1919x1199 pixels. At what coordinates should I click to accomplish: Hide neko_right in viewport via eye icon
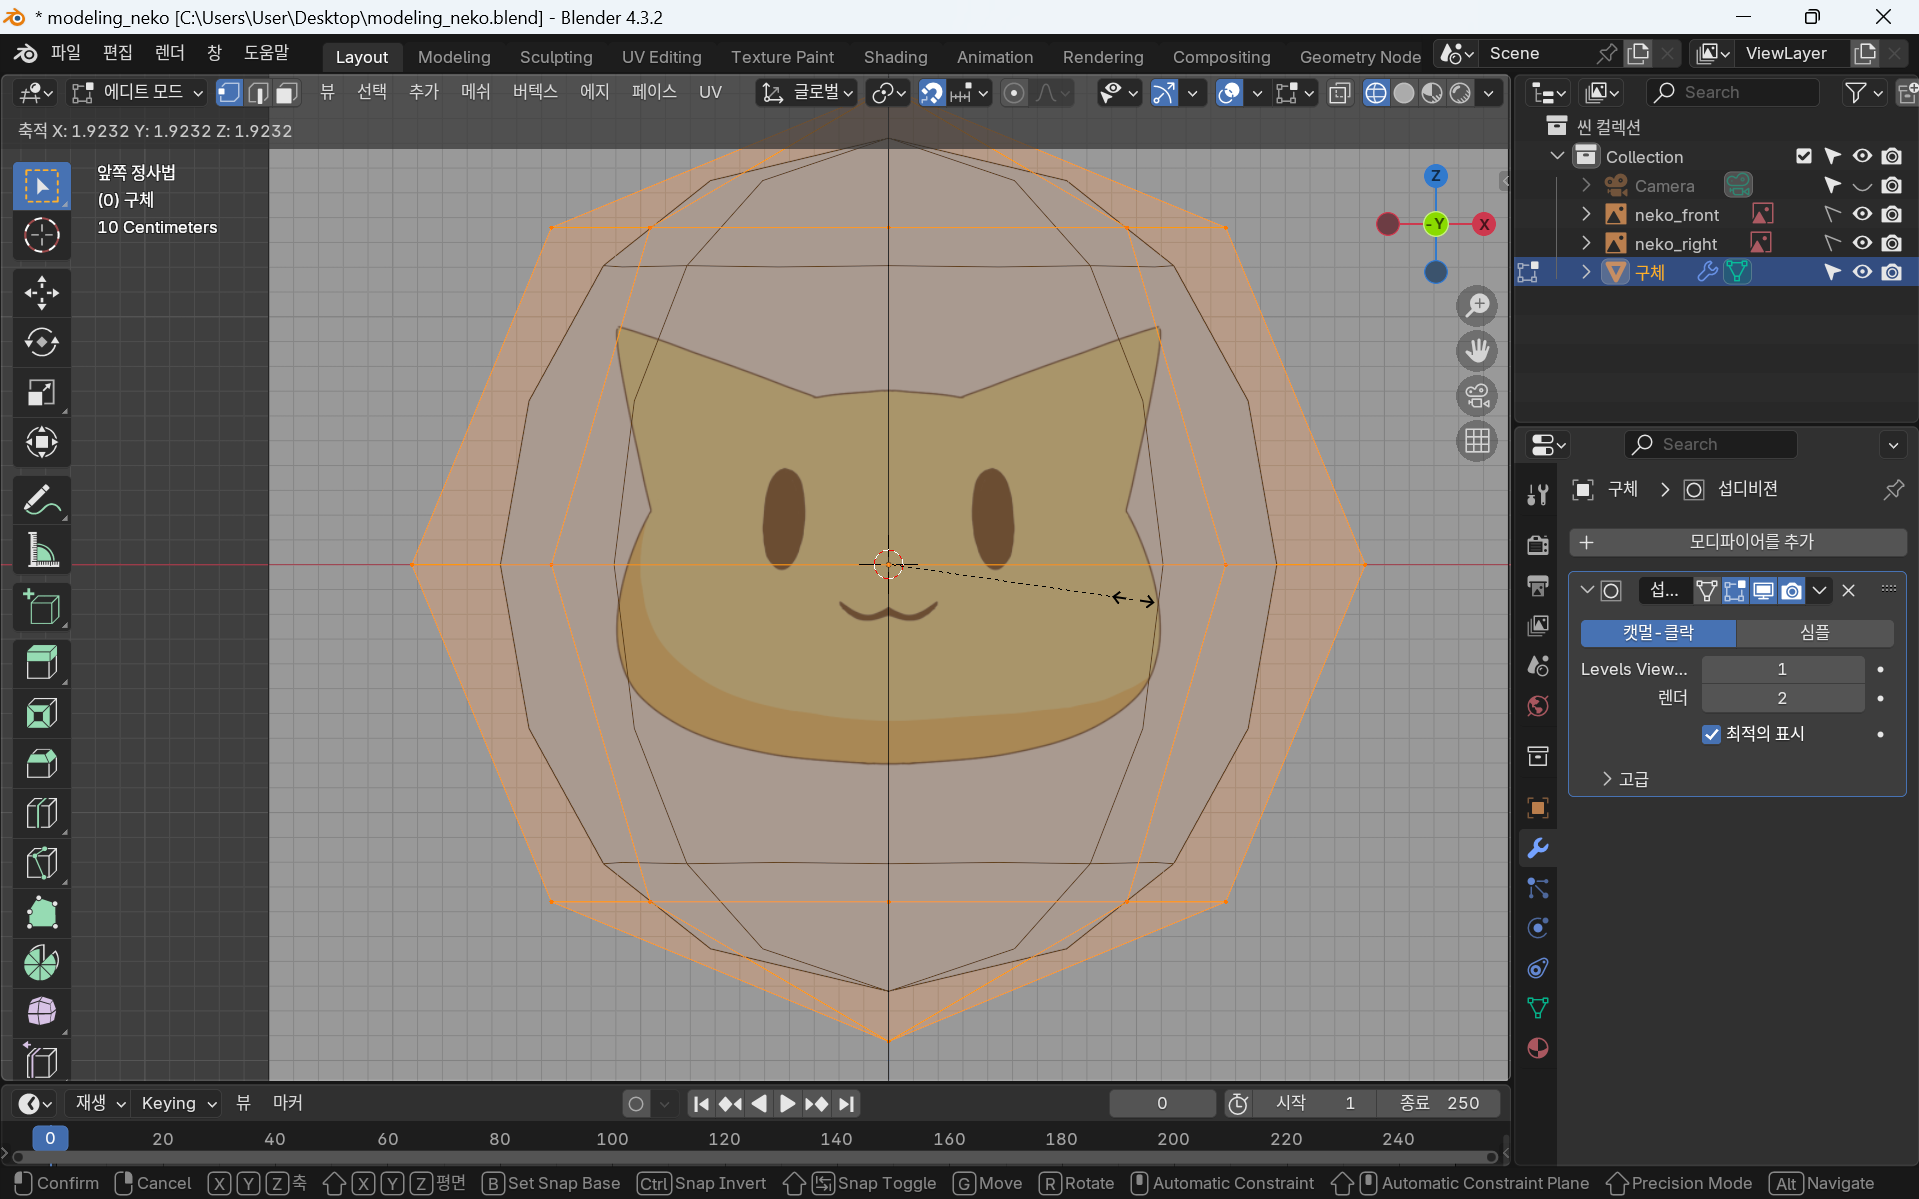click(x=1862, y=243)
